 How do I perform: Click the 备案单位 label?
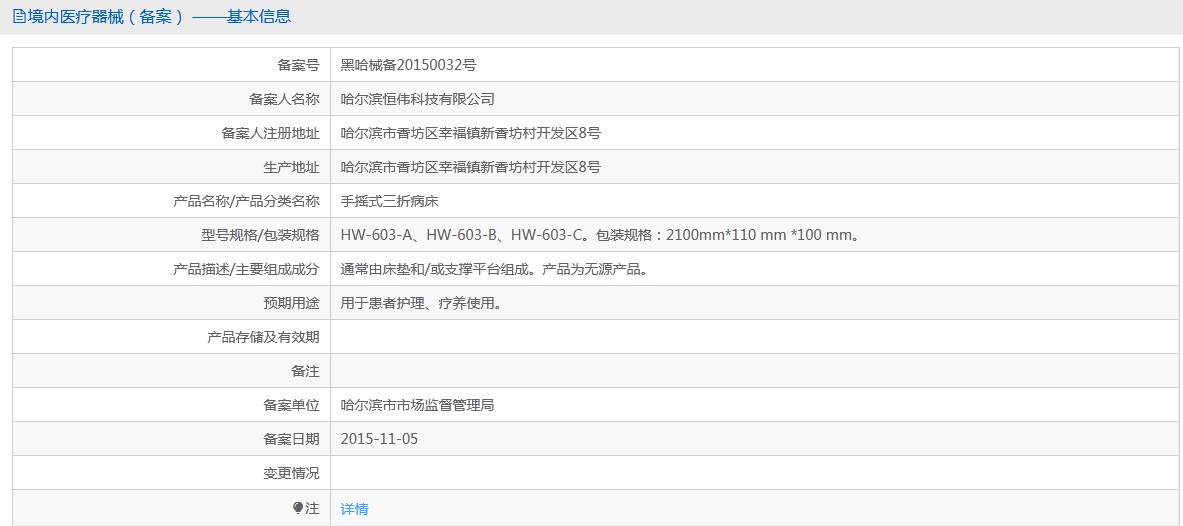coord(291,405)
